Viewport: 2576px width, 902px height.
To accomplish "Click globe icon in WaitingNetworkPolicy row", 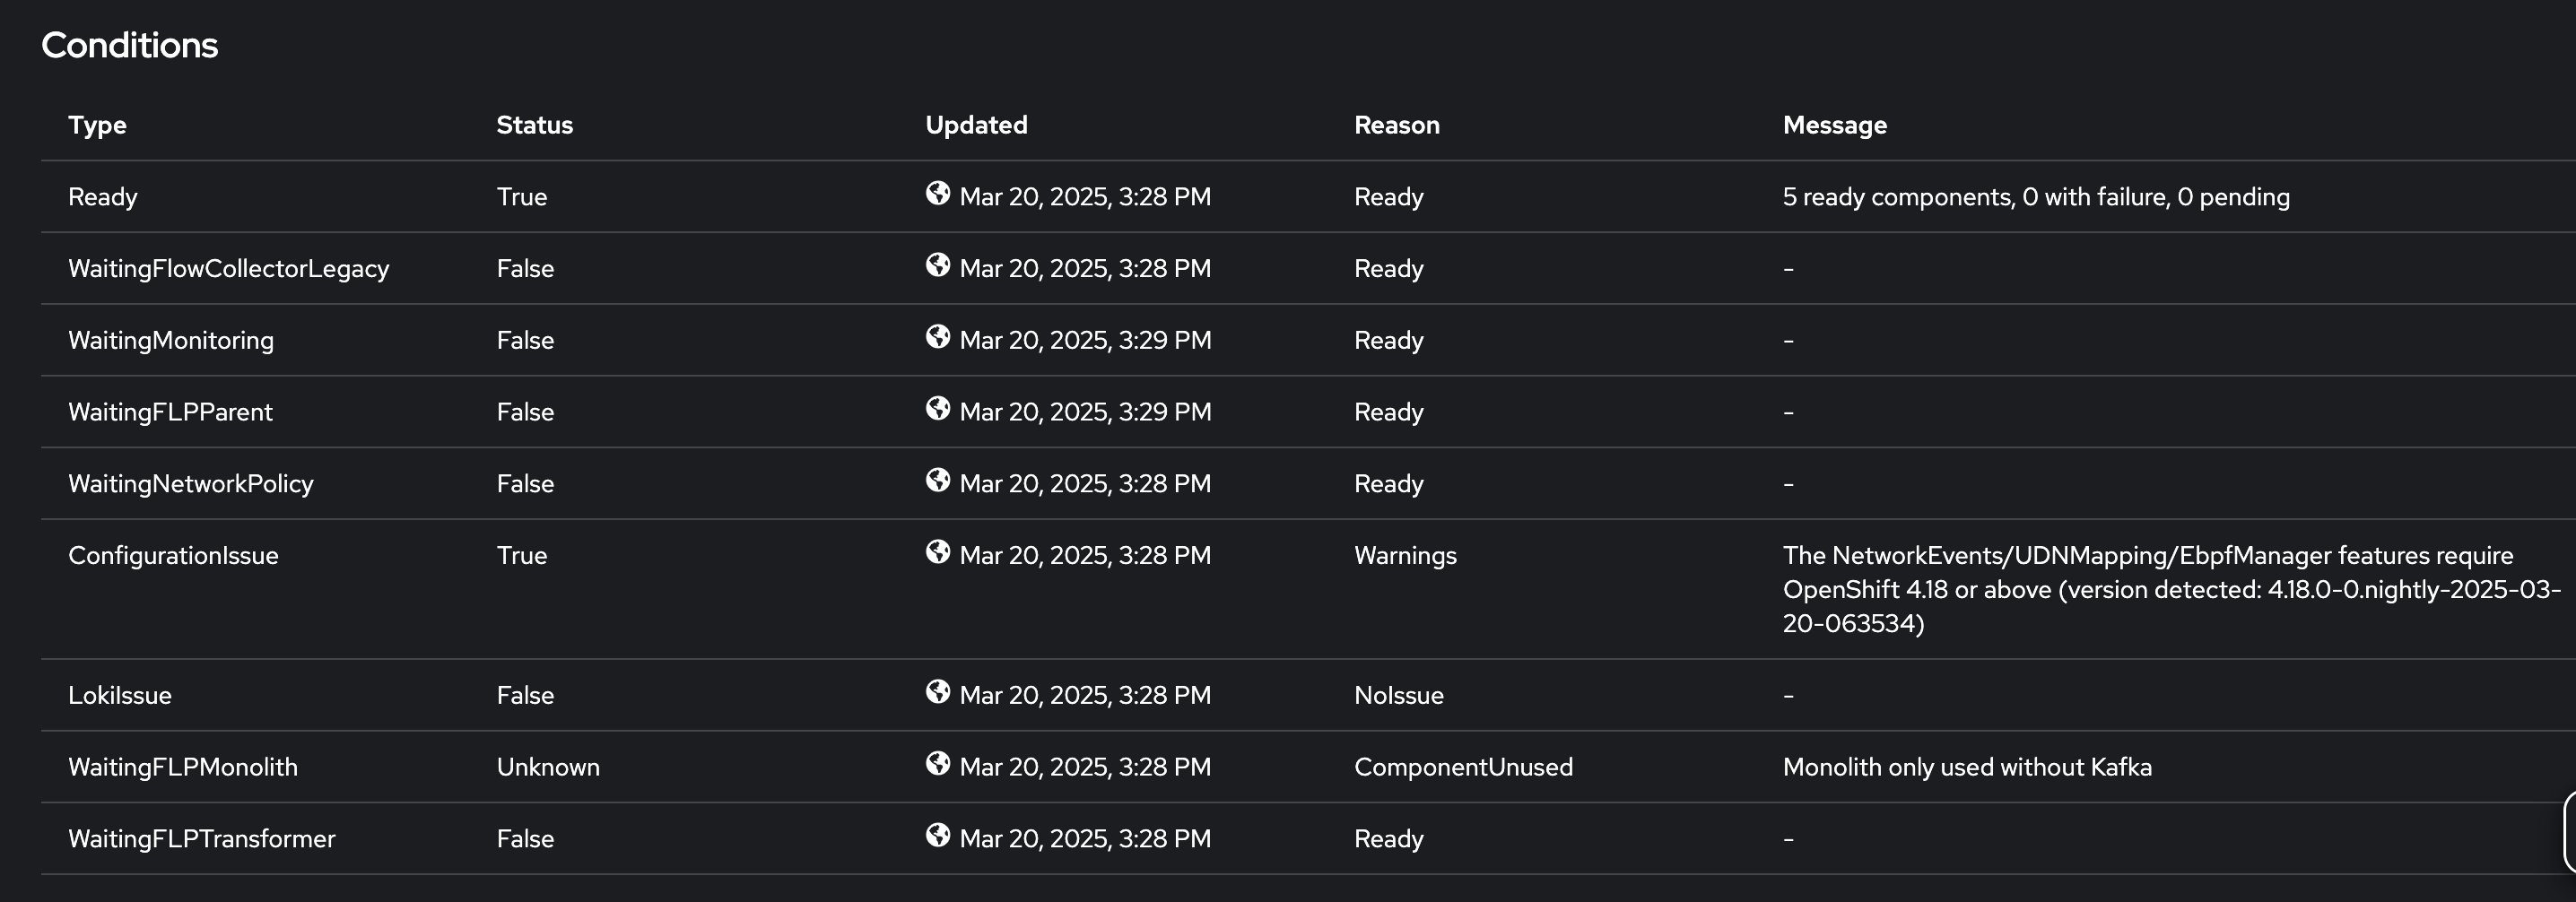I will pos(937,480).
